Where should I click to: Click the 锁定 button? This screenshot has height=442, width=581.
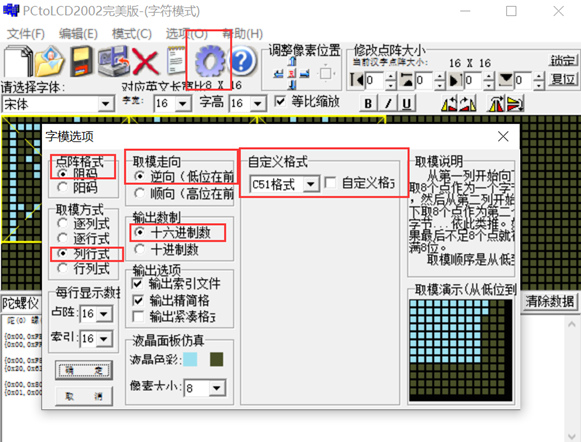563,61
